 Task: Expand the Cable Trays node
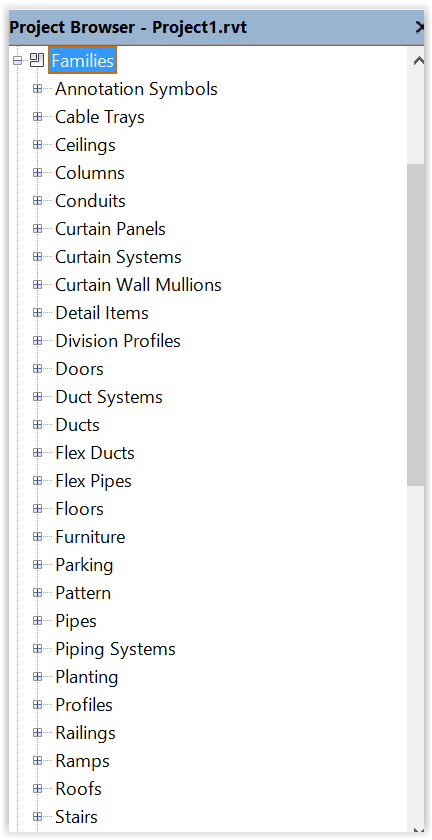(x=37, y=116)
